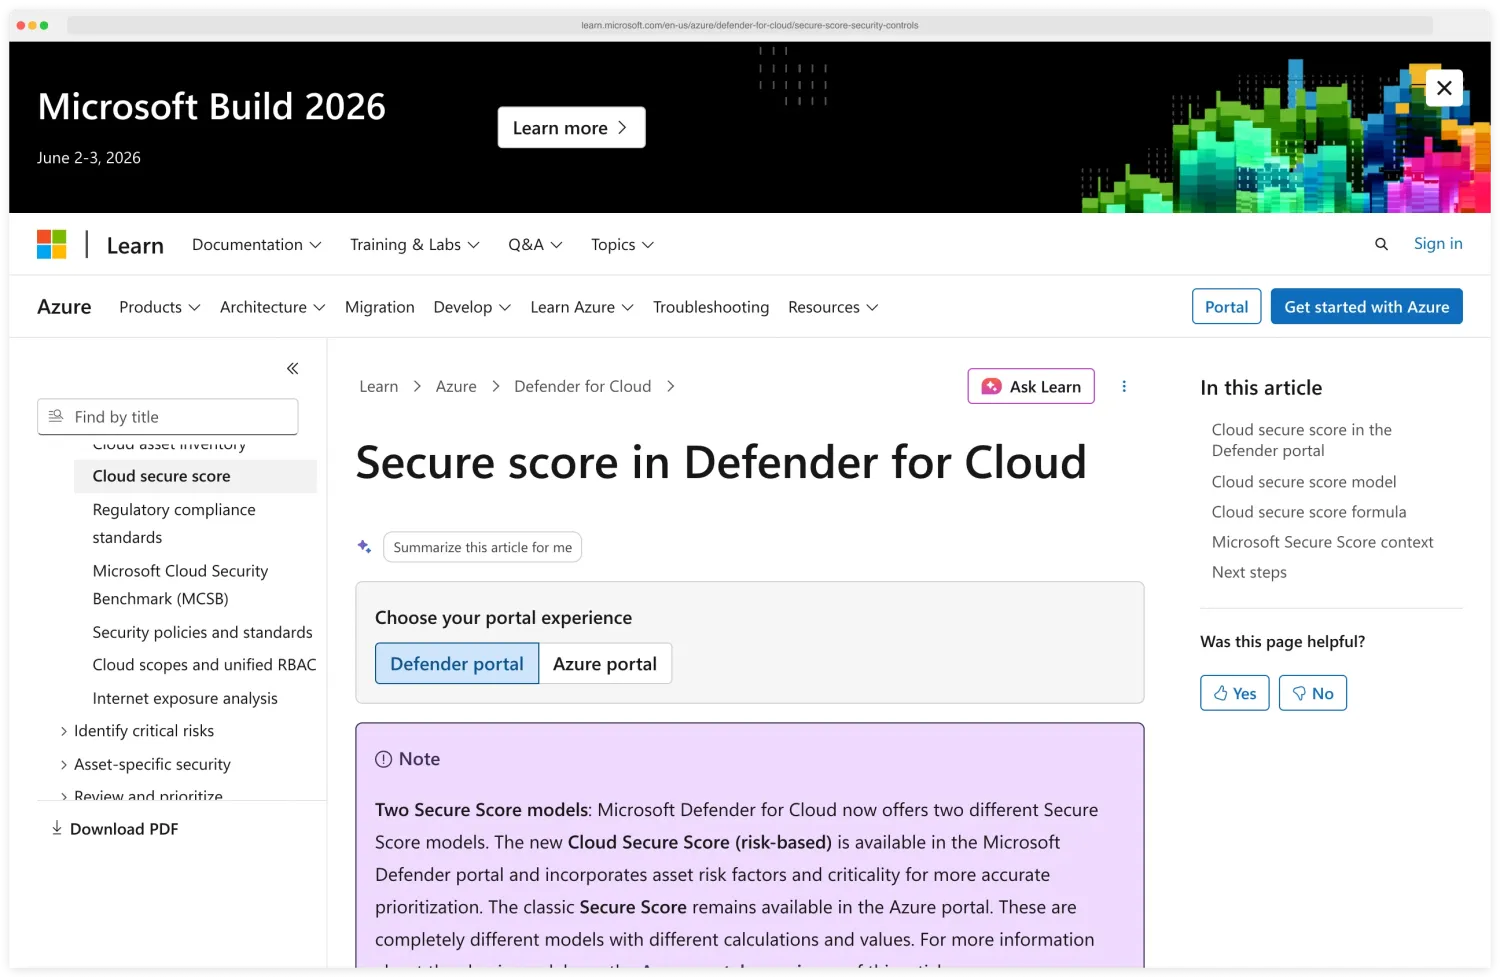Open the Documentation dropdown menu

point(257,245)
